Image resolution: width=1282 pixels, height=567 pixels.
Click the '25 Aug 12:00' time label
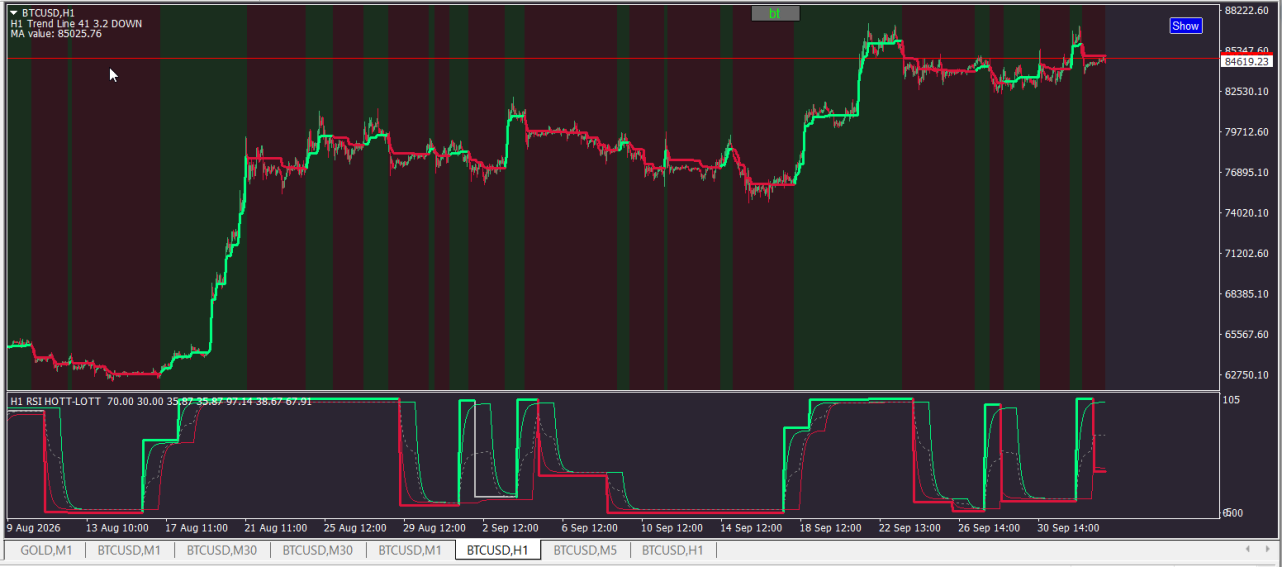pos(354,527)
